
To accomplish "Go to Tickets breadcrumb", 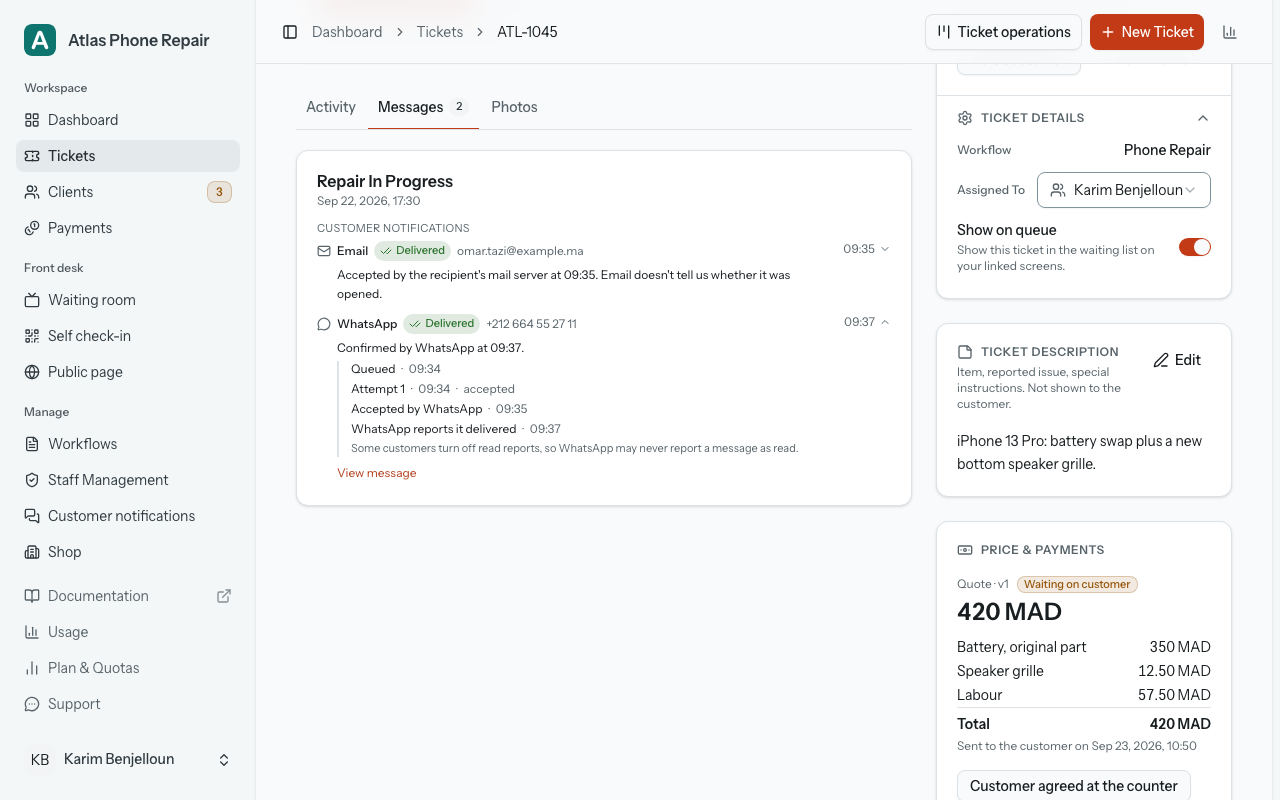I will click(x=440, y=32).
